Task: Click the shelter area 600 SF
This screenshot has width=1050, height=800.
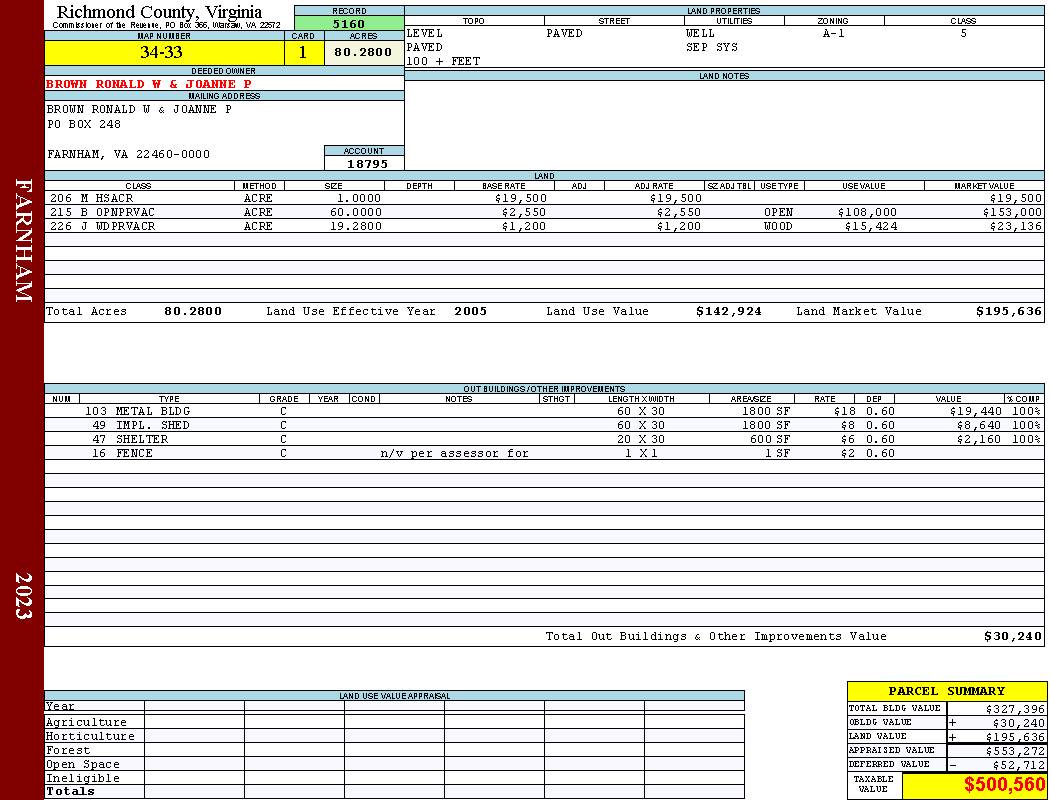Action: 770,440
